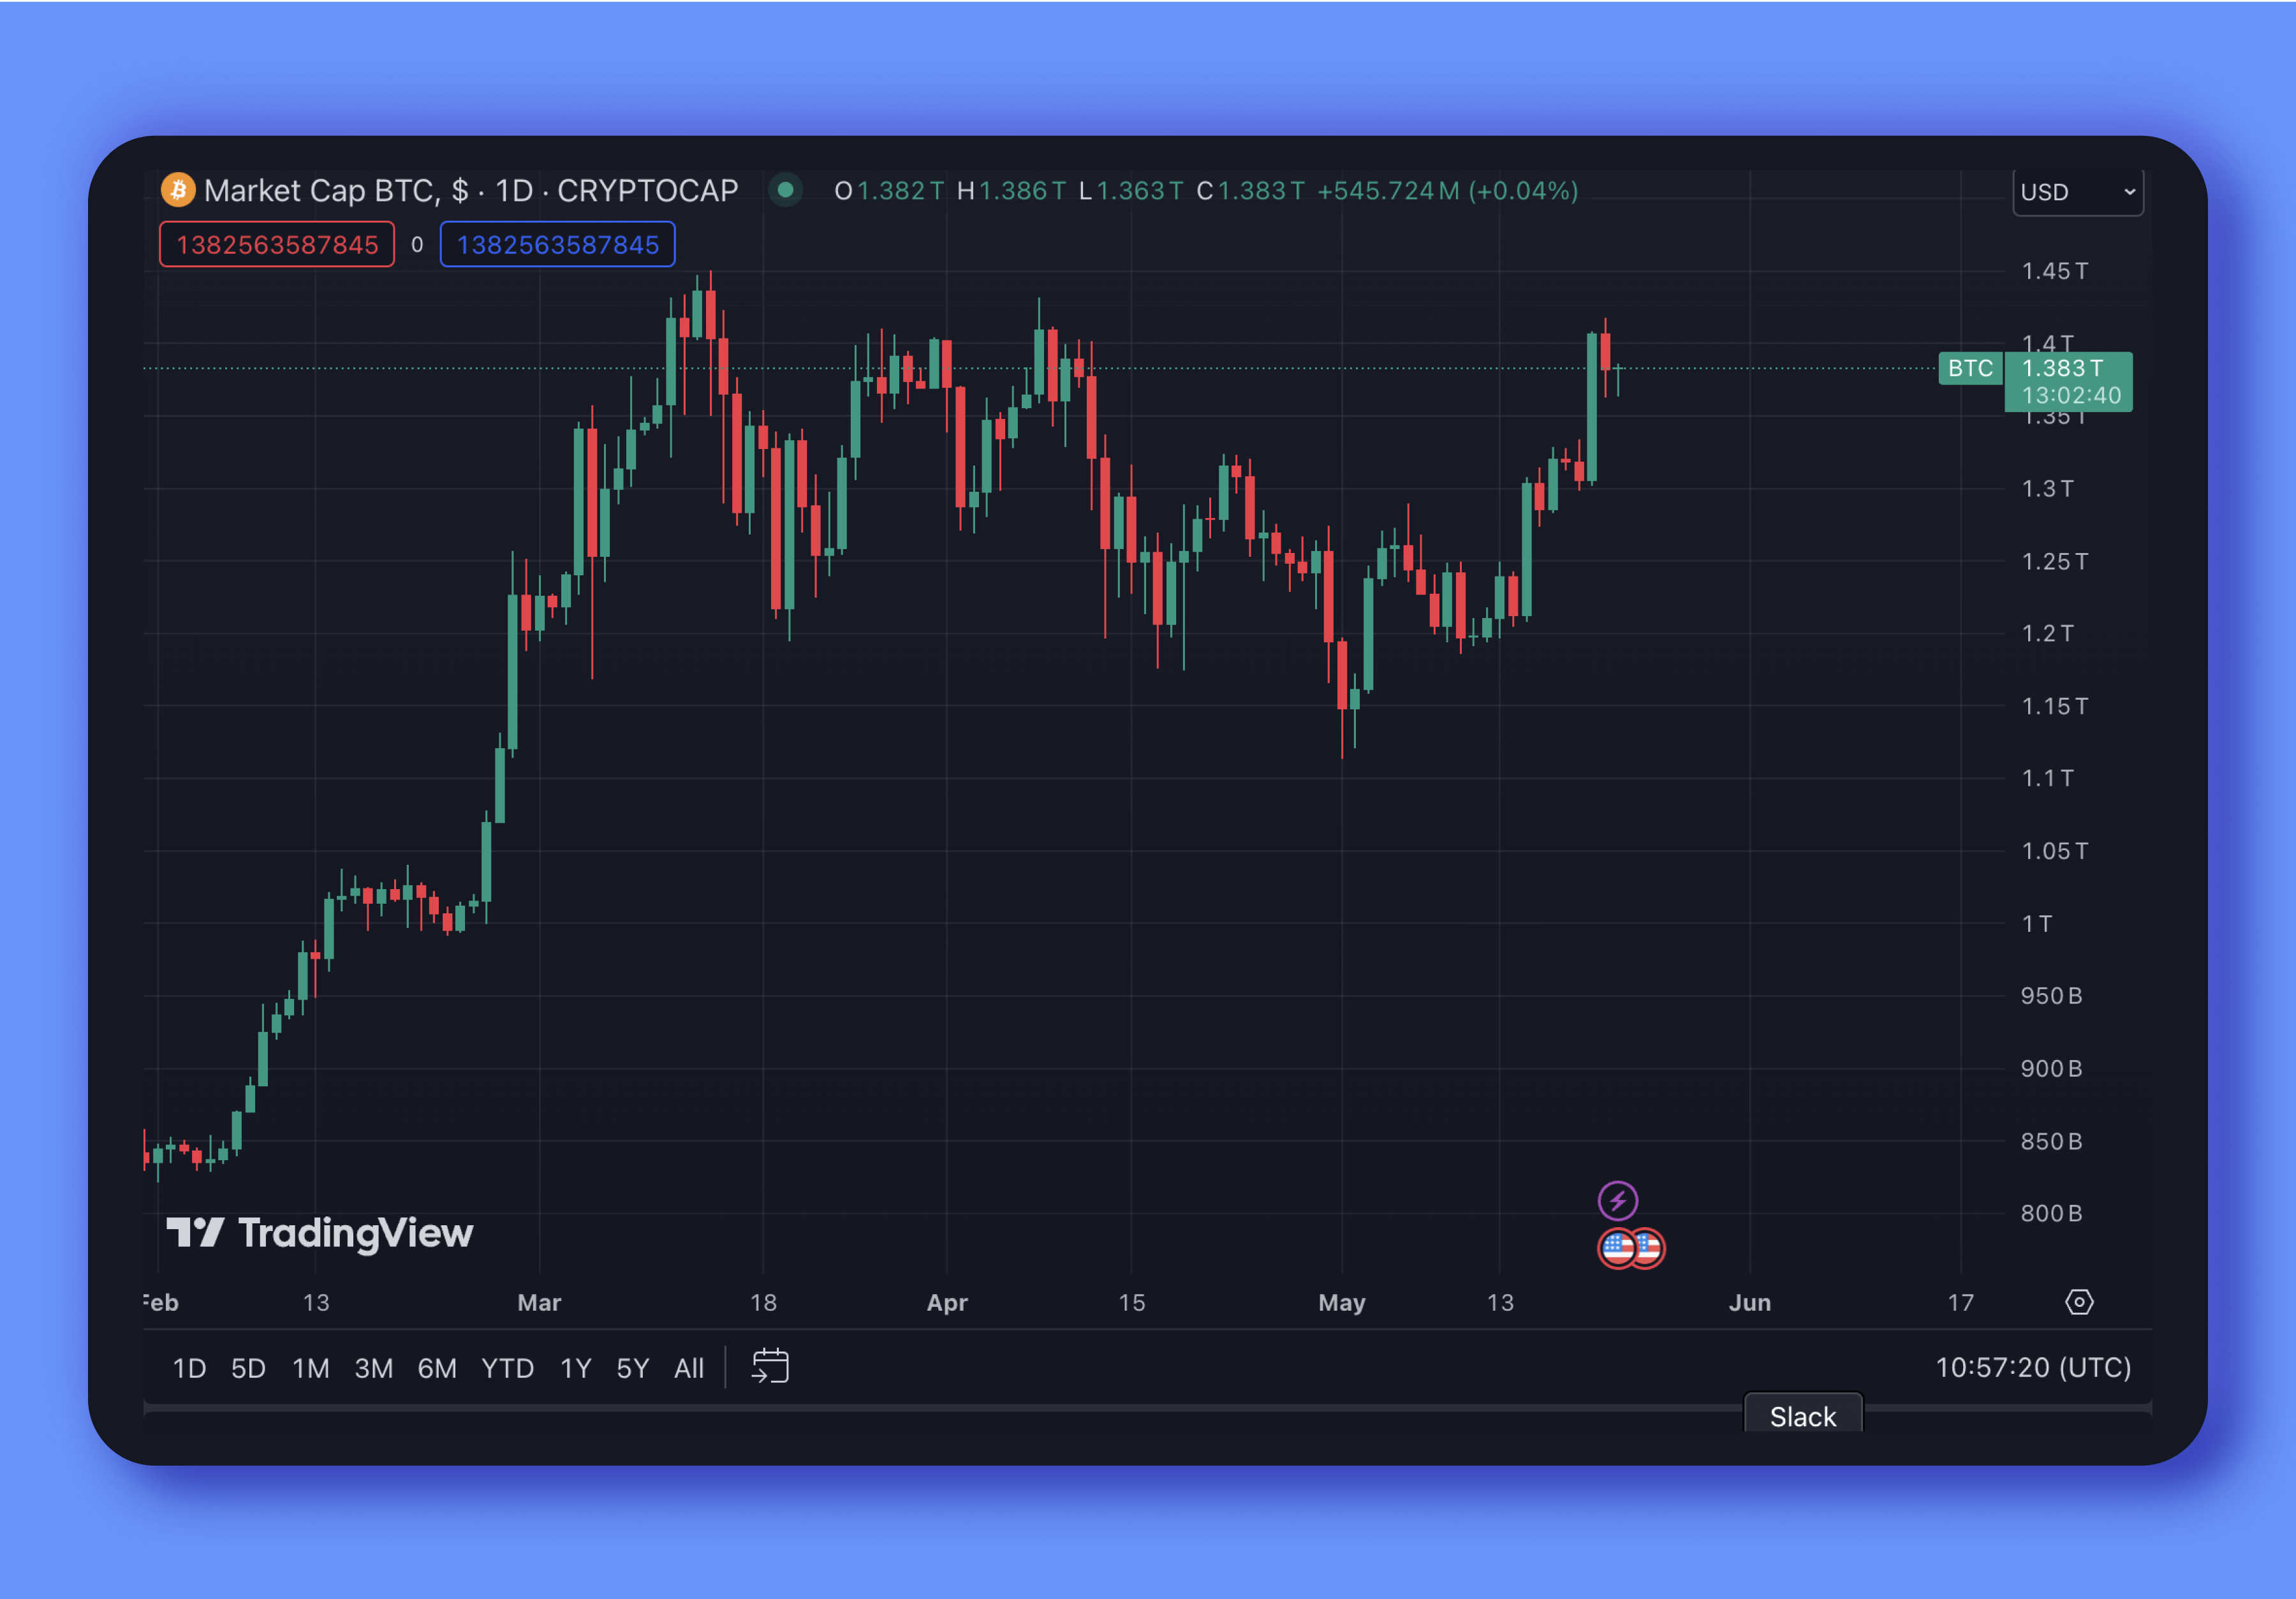Click the 1.45 T price axis label
This screenshot has height=1599, width=2296.
click(2054, 271)
